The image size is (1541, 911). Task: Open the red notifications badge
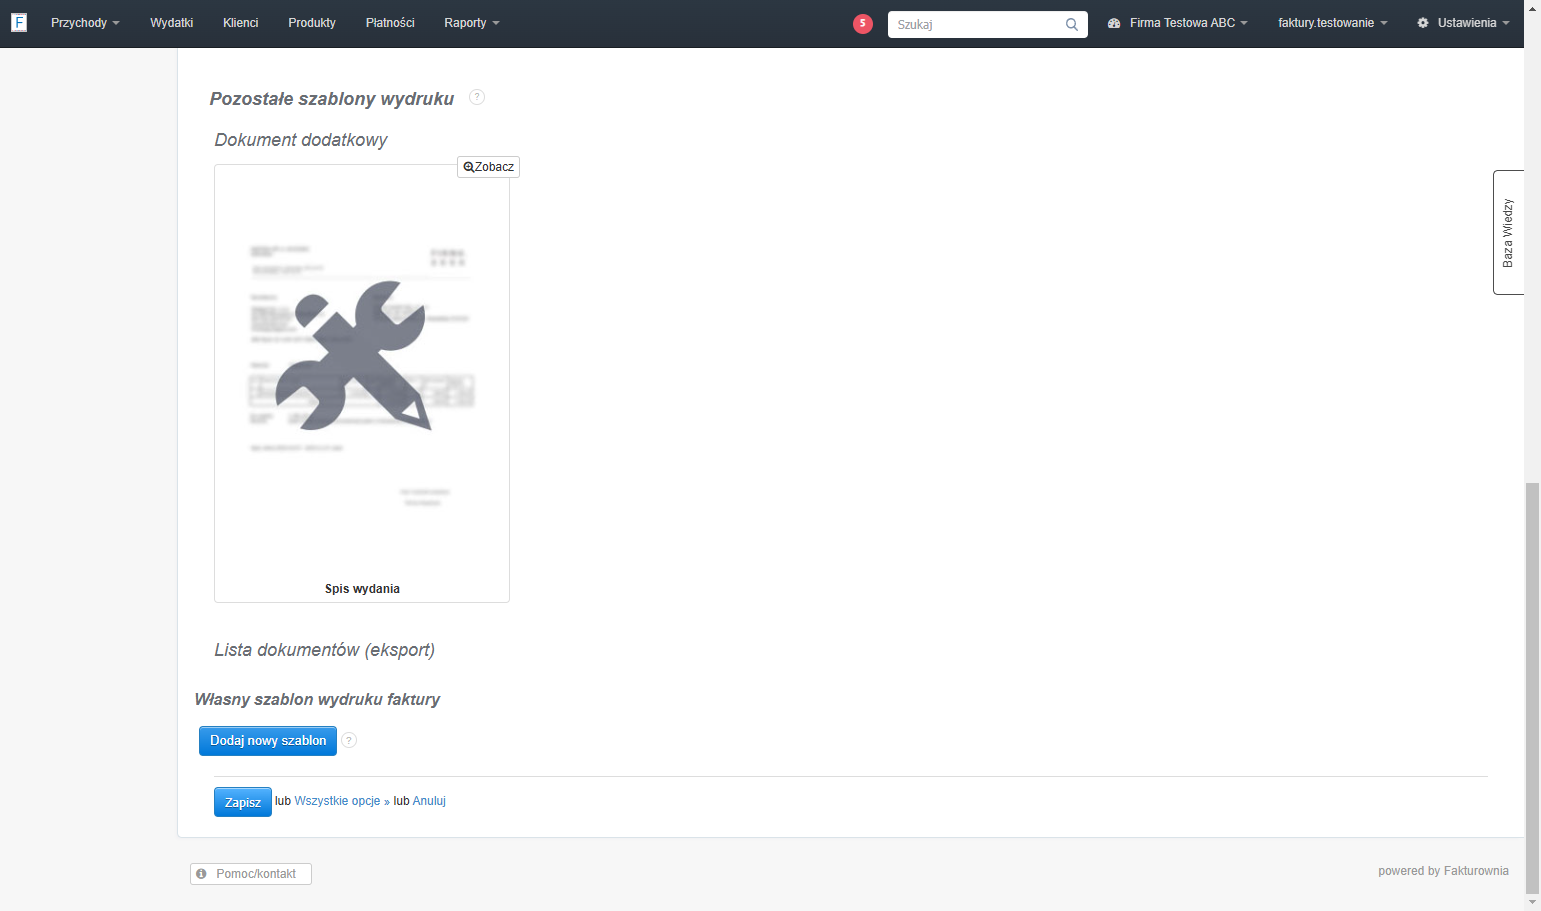[x=863, y=23]
